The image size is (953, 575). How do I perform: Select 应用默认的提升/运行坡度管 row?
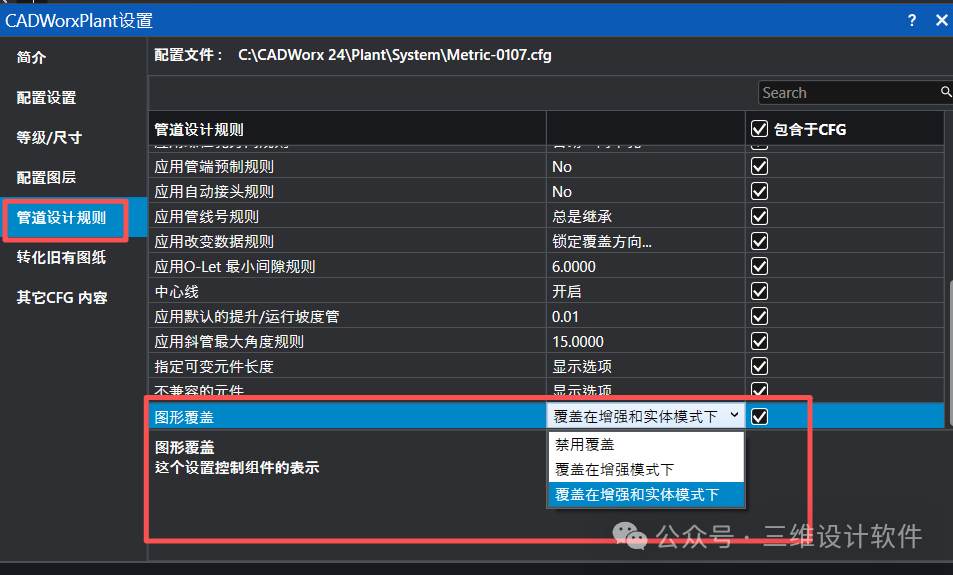point(348,316)
